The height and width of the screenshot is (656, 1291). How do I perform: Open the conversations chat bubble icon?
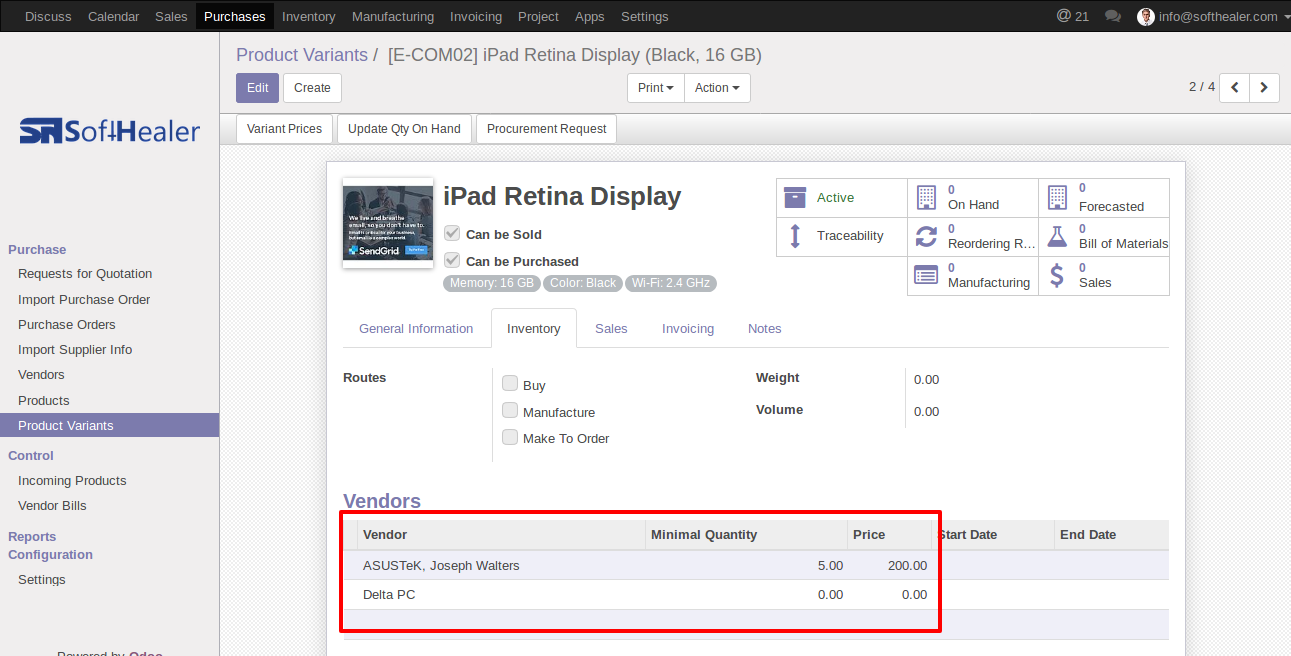click(x=1112, y=16)
